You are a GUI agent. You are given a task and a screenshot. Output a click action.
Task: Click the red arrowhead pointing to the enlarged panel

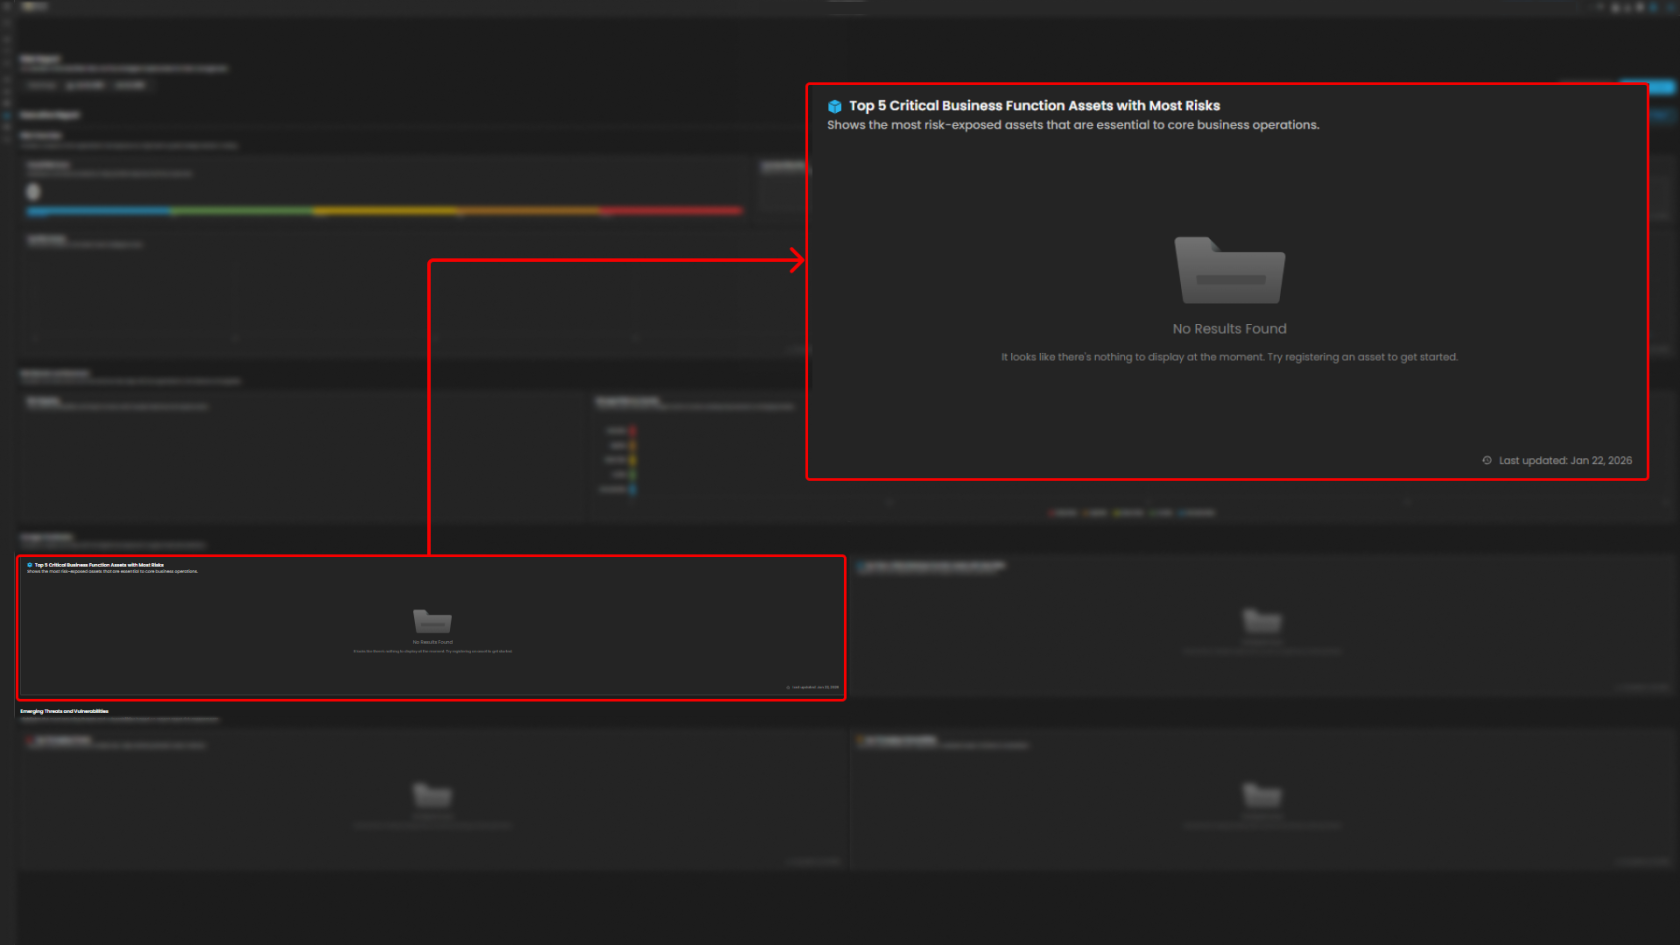(x=797, y=261)
